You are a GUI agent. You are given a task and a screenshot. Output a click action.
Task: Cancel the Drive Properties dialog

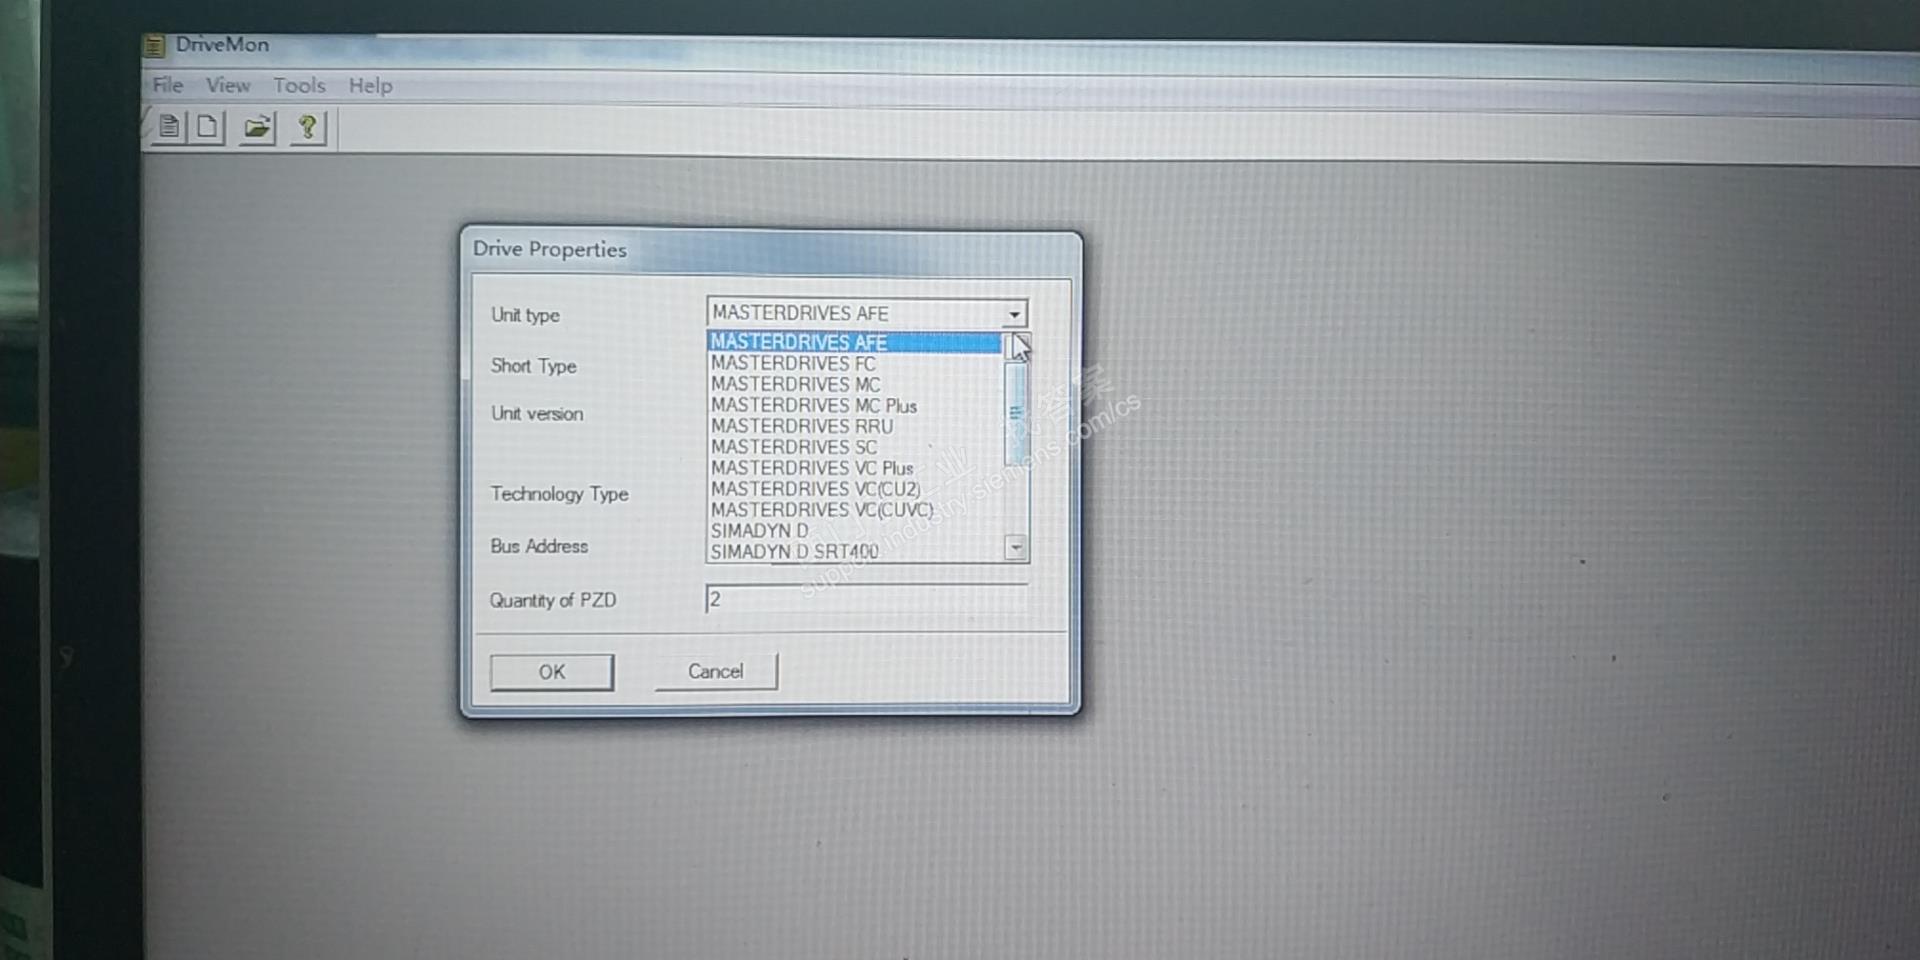click(x=716, y=671)
